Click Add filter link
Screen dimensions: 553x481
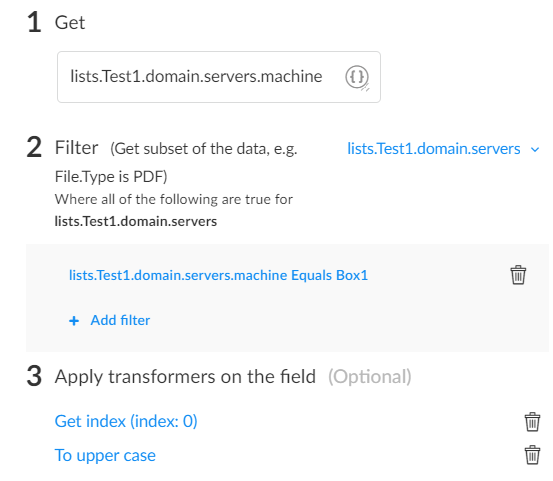coord(120,320)
